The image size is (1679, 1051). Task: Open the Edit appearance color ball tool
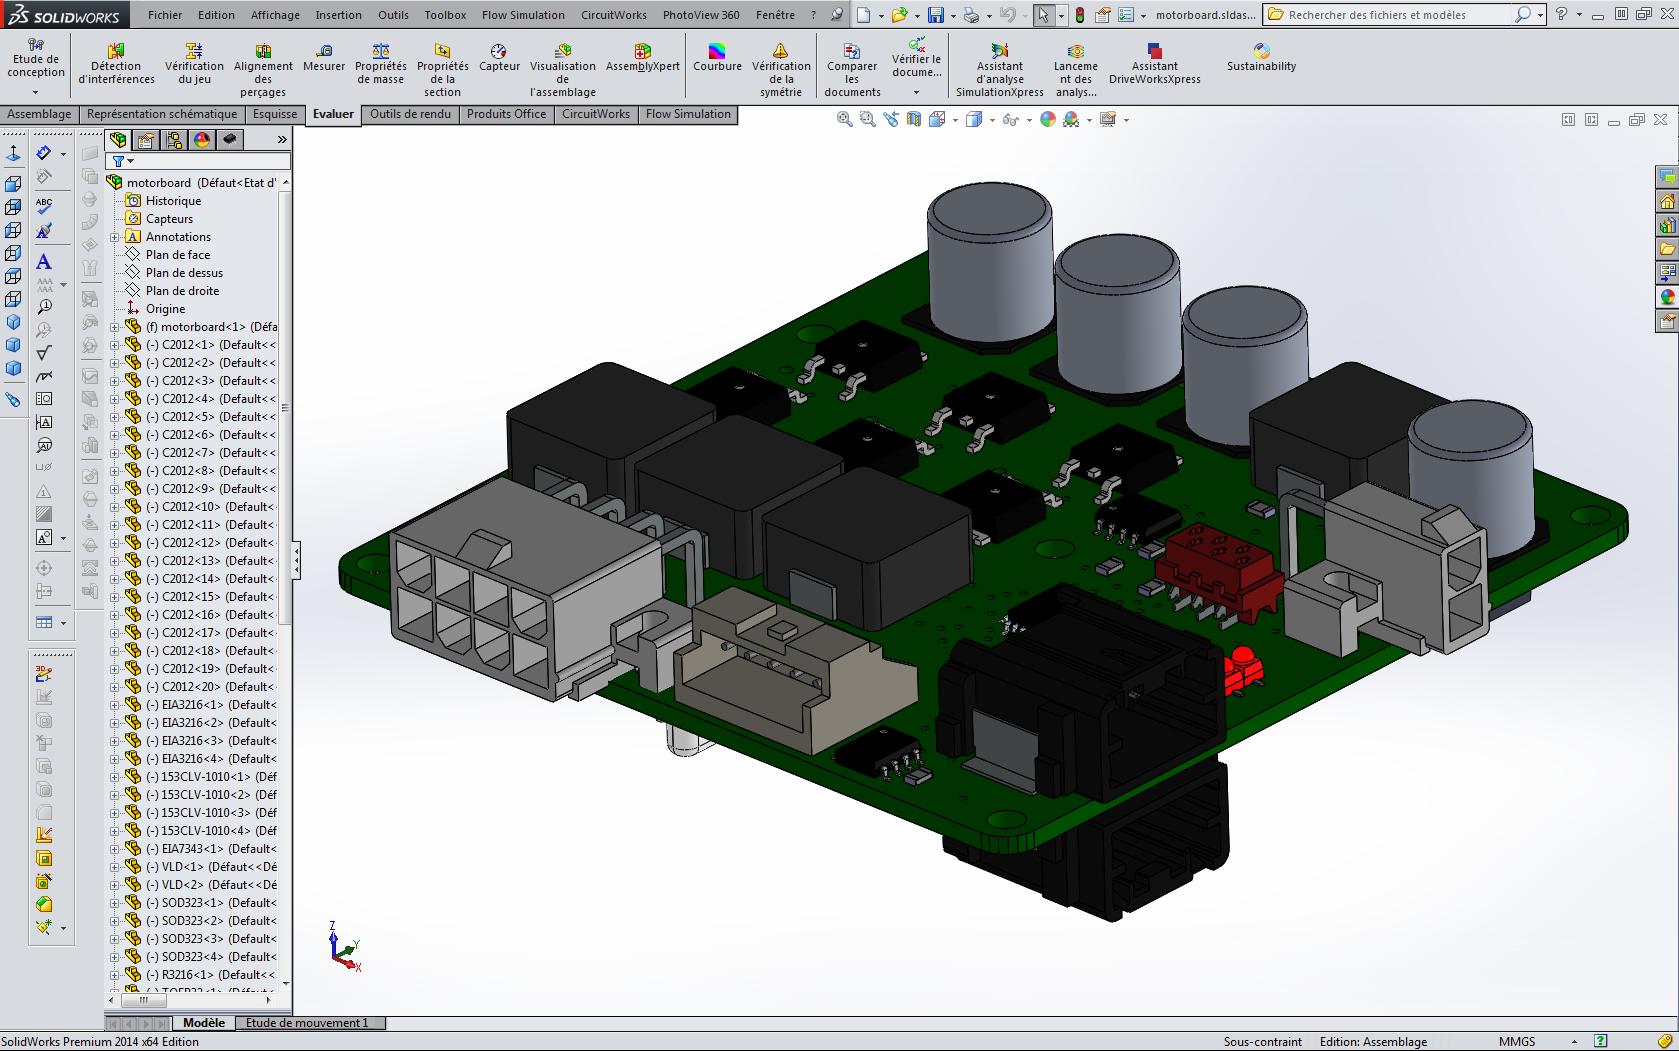point(1047,118)
